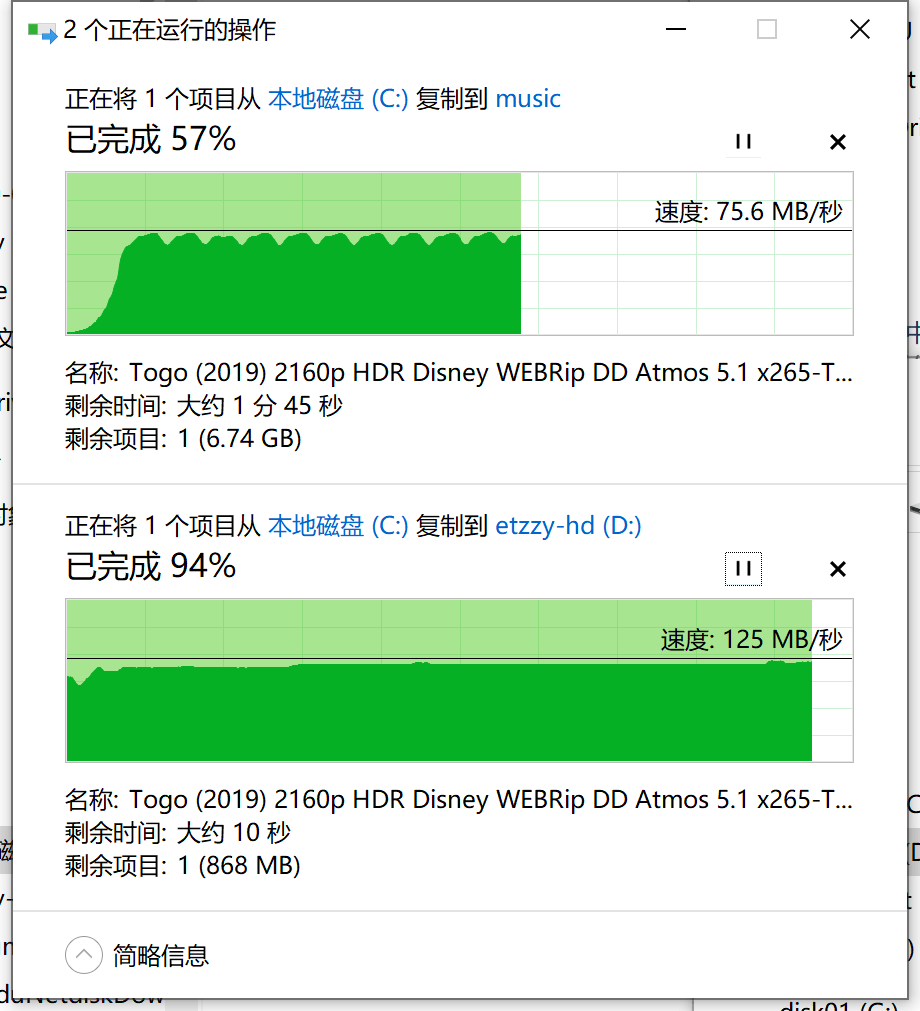Click the 2 个正在运行的操作 window title
Image resolution: width=920 pixels, height=1011 pixels.
point(170,31)
